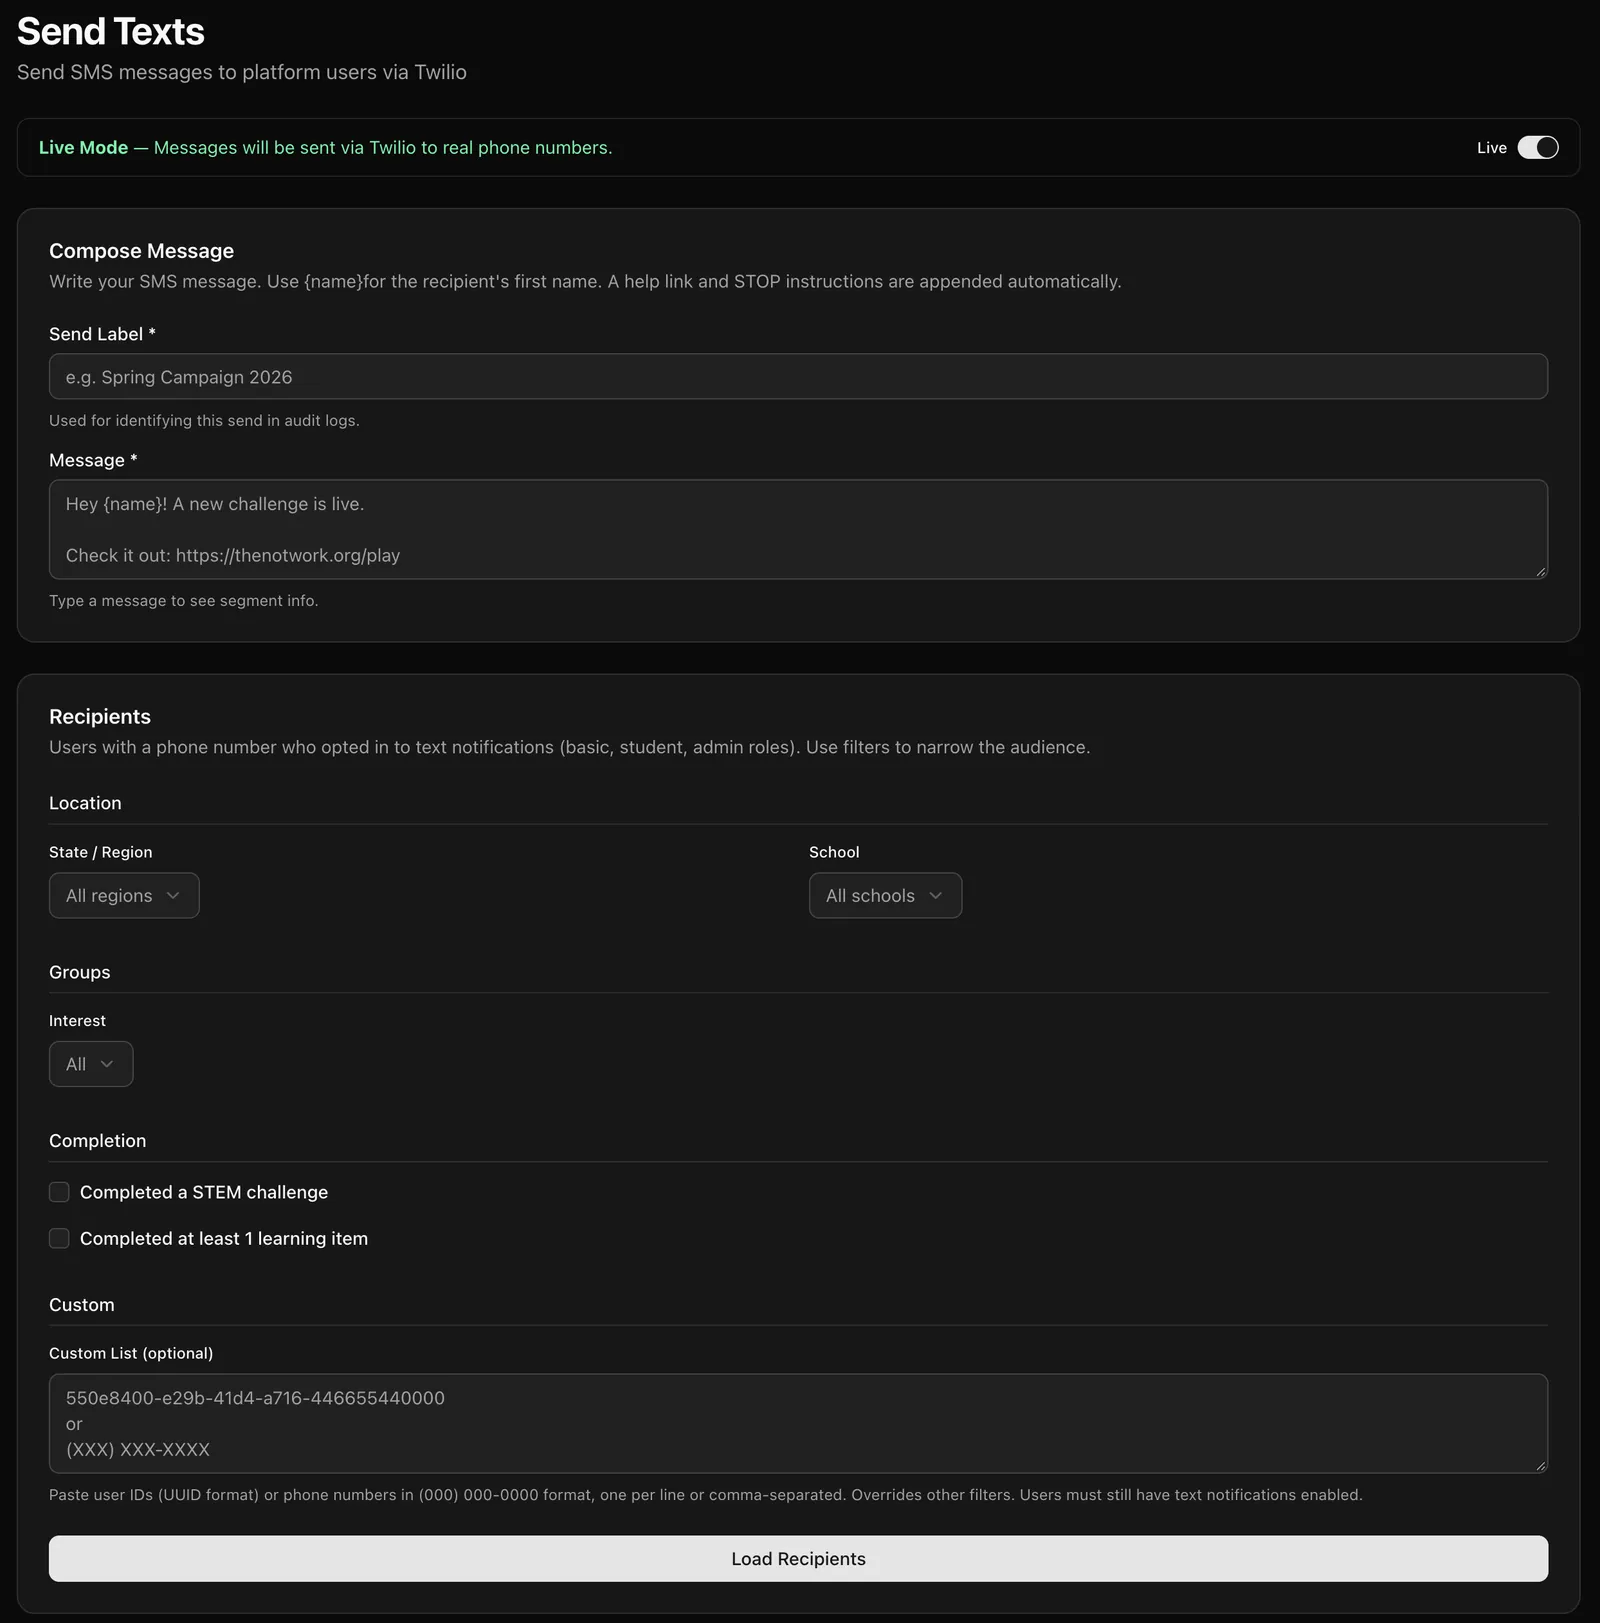Click the 'Live Mode' status text
1600x1623 pixels.
[x=84, y=147]
